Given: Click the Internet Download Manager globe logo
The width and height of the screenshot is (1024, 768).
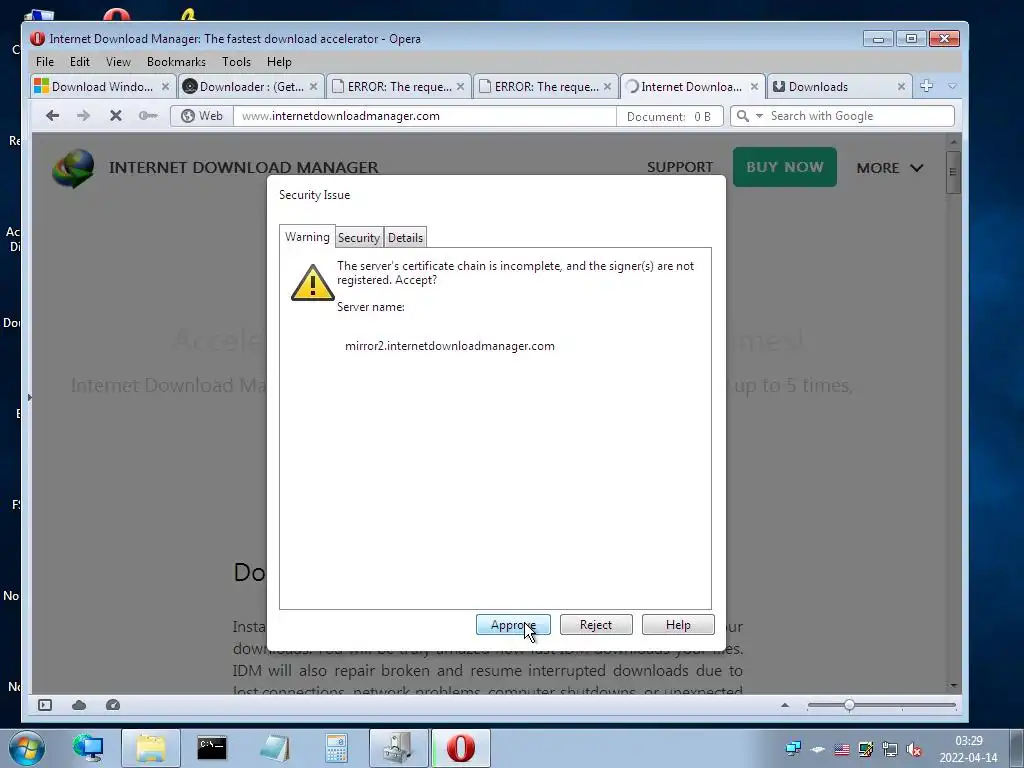Looking at the screenshot, I should (x=73, y=168).
